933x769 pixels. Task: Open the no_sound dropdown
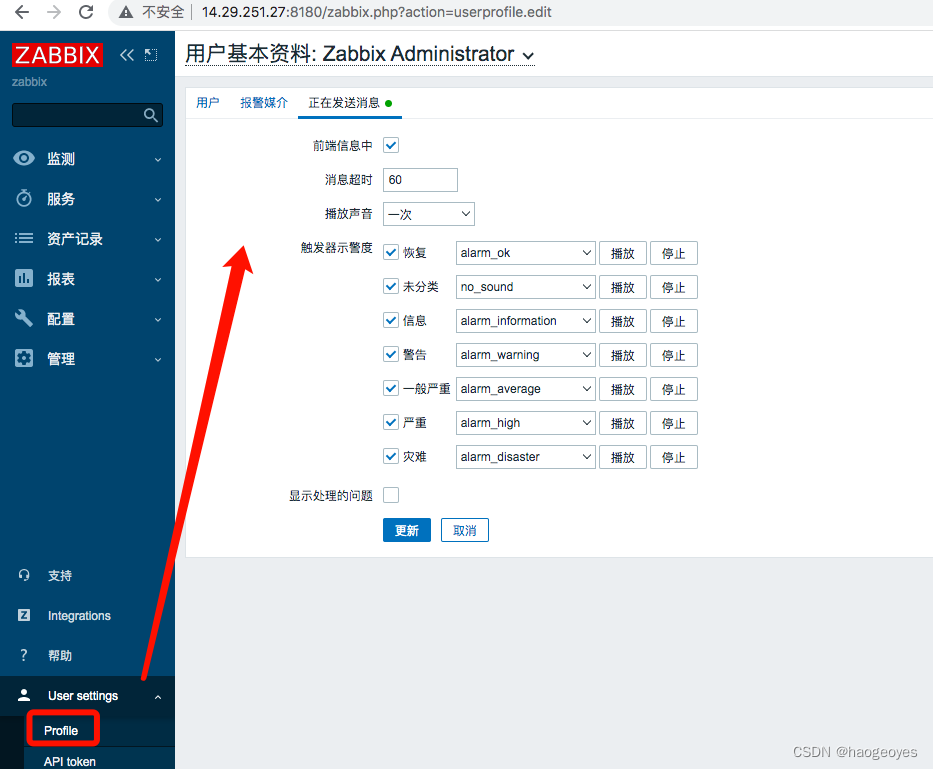pyautogui.click(x=525, y=287)
